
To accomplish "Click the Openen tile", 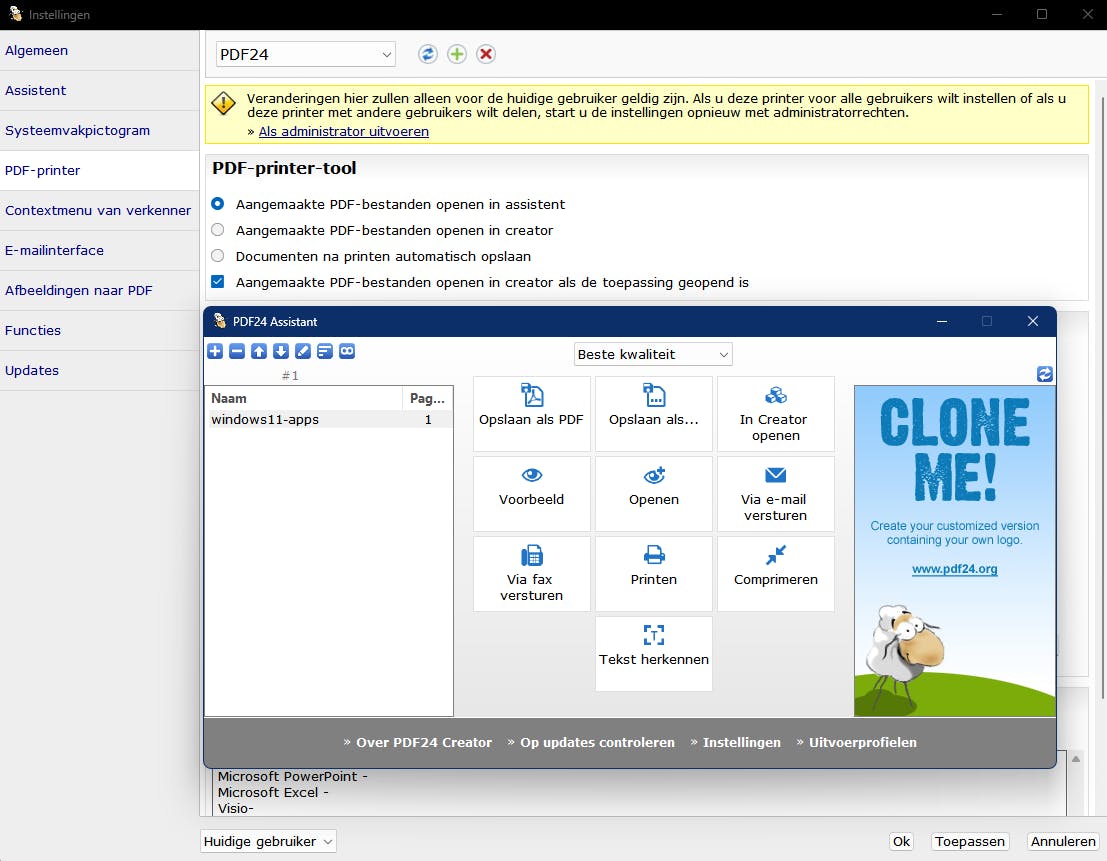I will (x=654, y=493).
